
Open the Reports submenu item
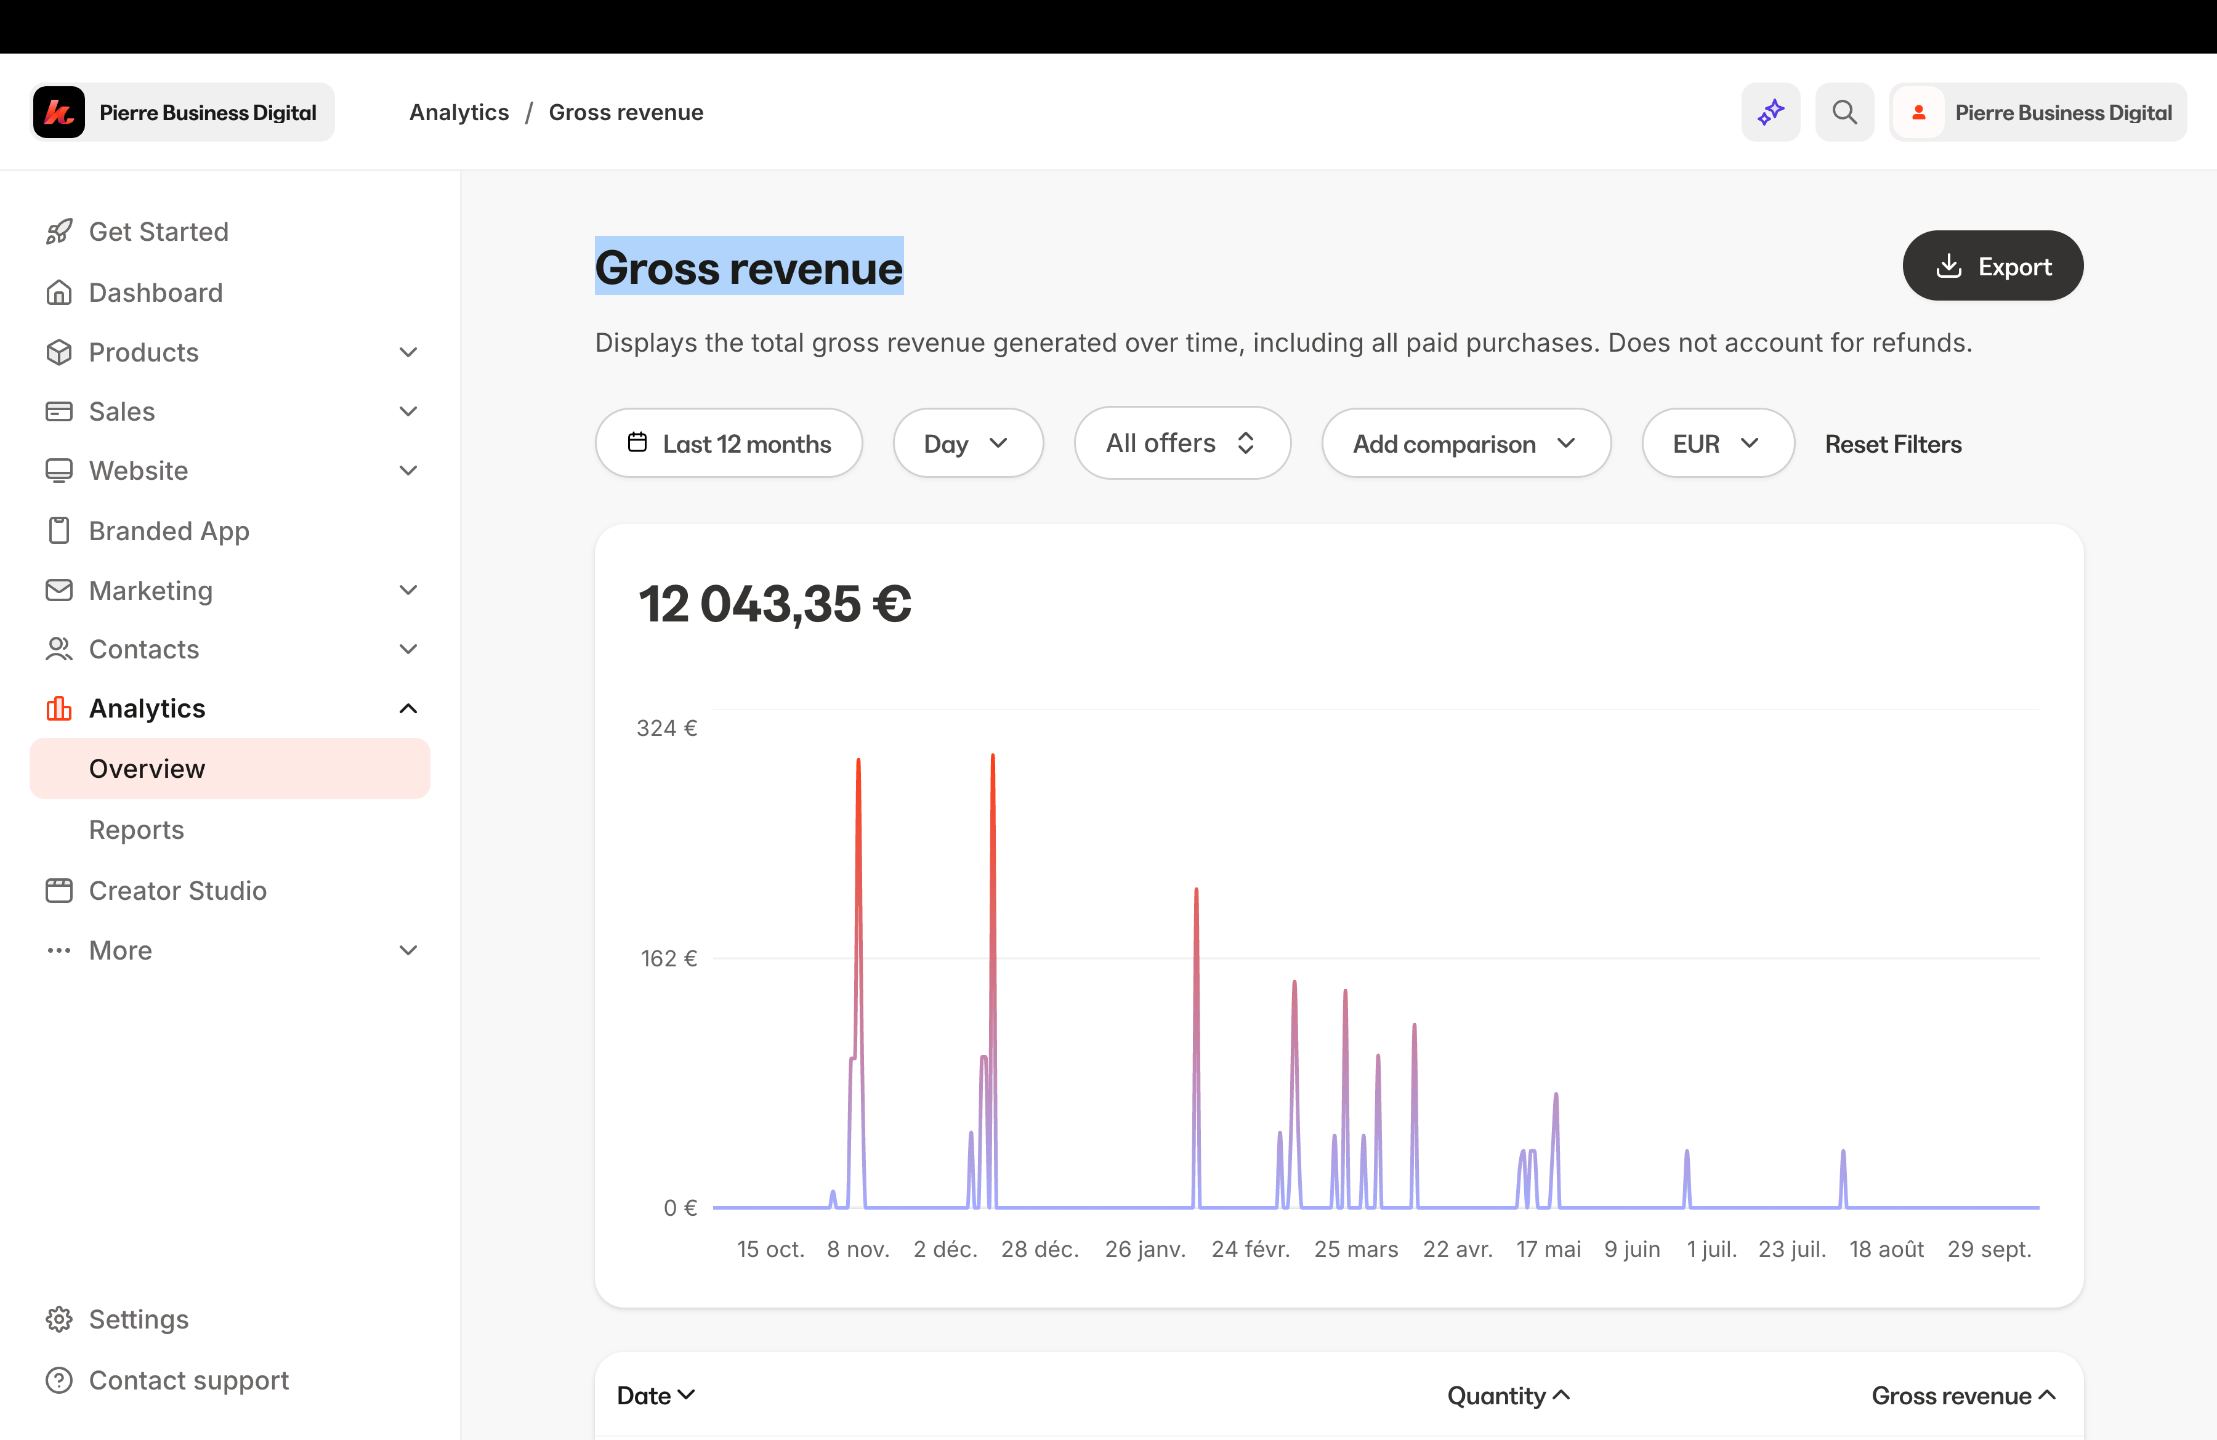coord(137,830)
